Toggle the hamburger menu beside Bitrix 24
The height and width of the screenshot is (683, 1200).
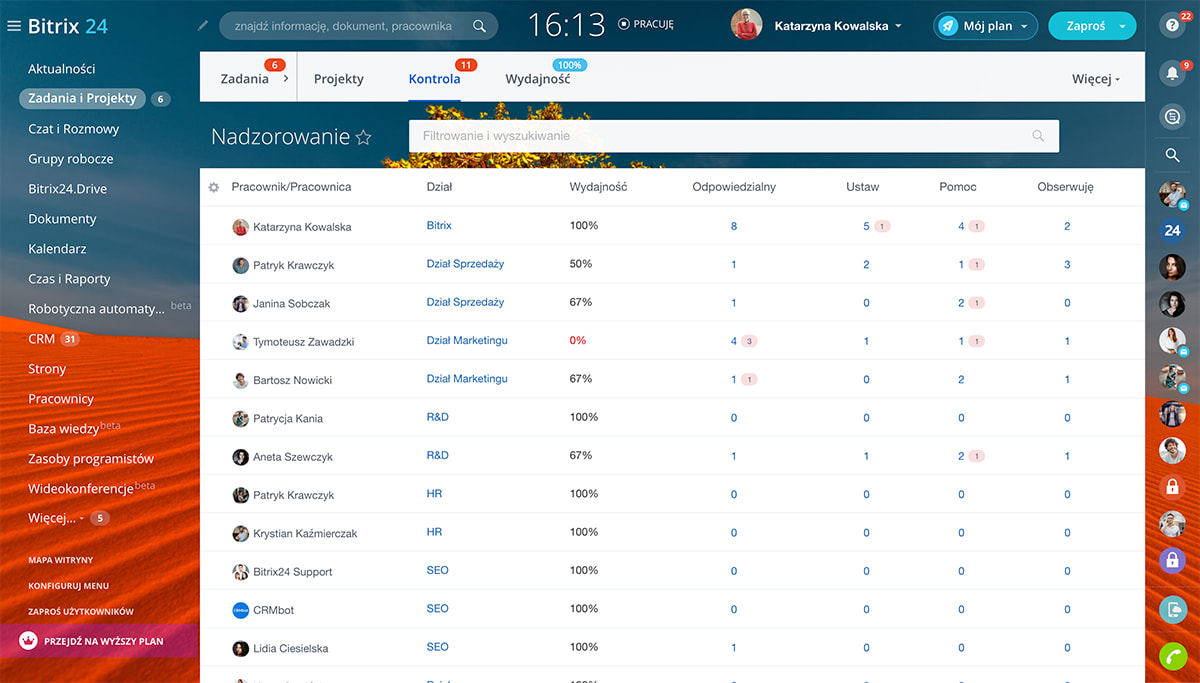tap(14, 27)
